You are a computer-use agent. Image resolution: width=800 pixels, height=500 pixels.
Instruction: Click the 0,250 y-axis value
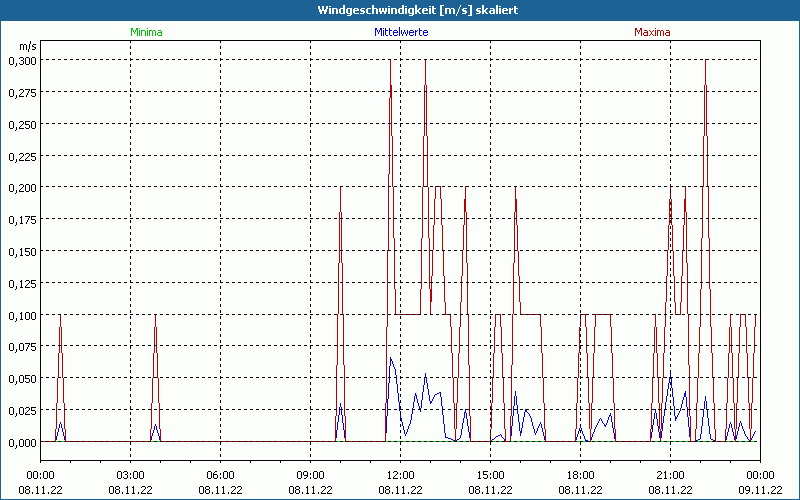[x=22, y=124]
